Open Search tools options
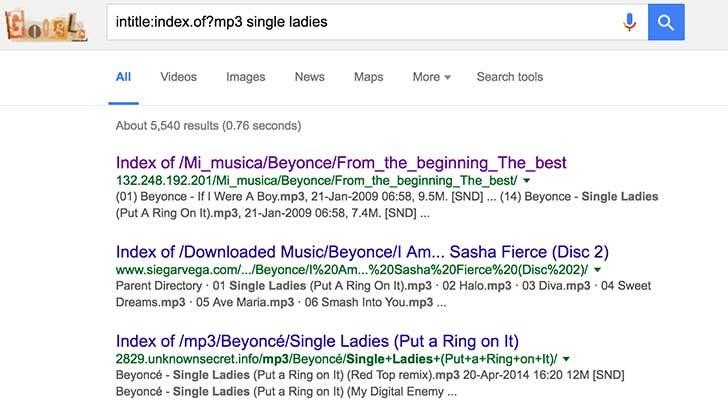 tap(510, 77)
